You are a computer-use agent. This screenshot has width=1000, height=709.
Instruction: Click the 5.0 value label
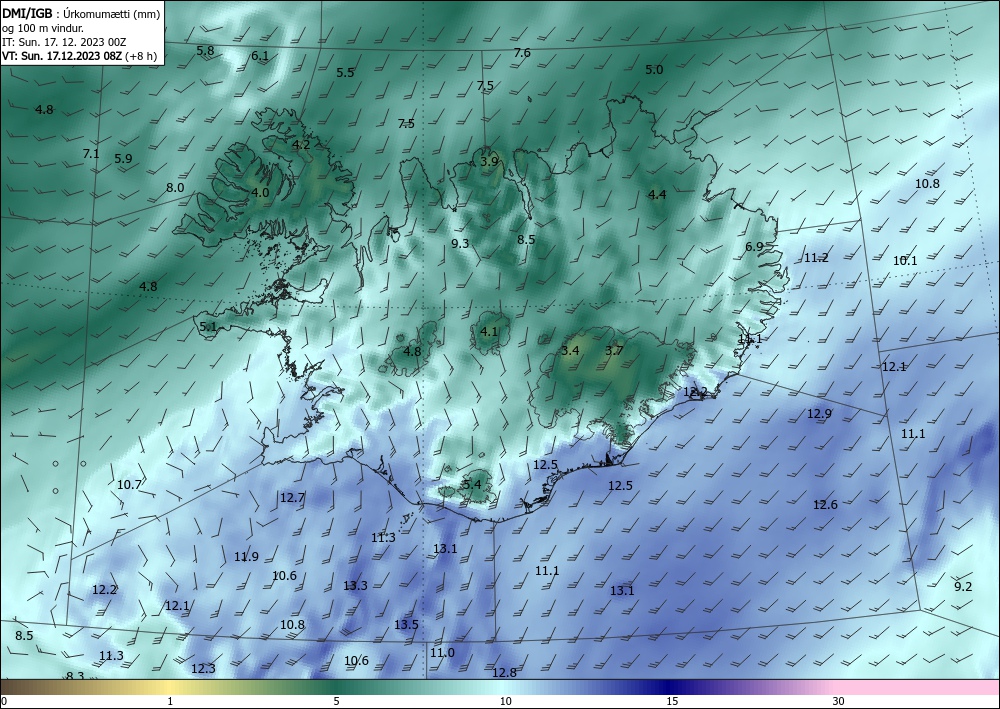click(654, 70)
